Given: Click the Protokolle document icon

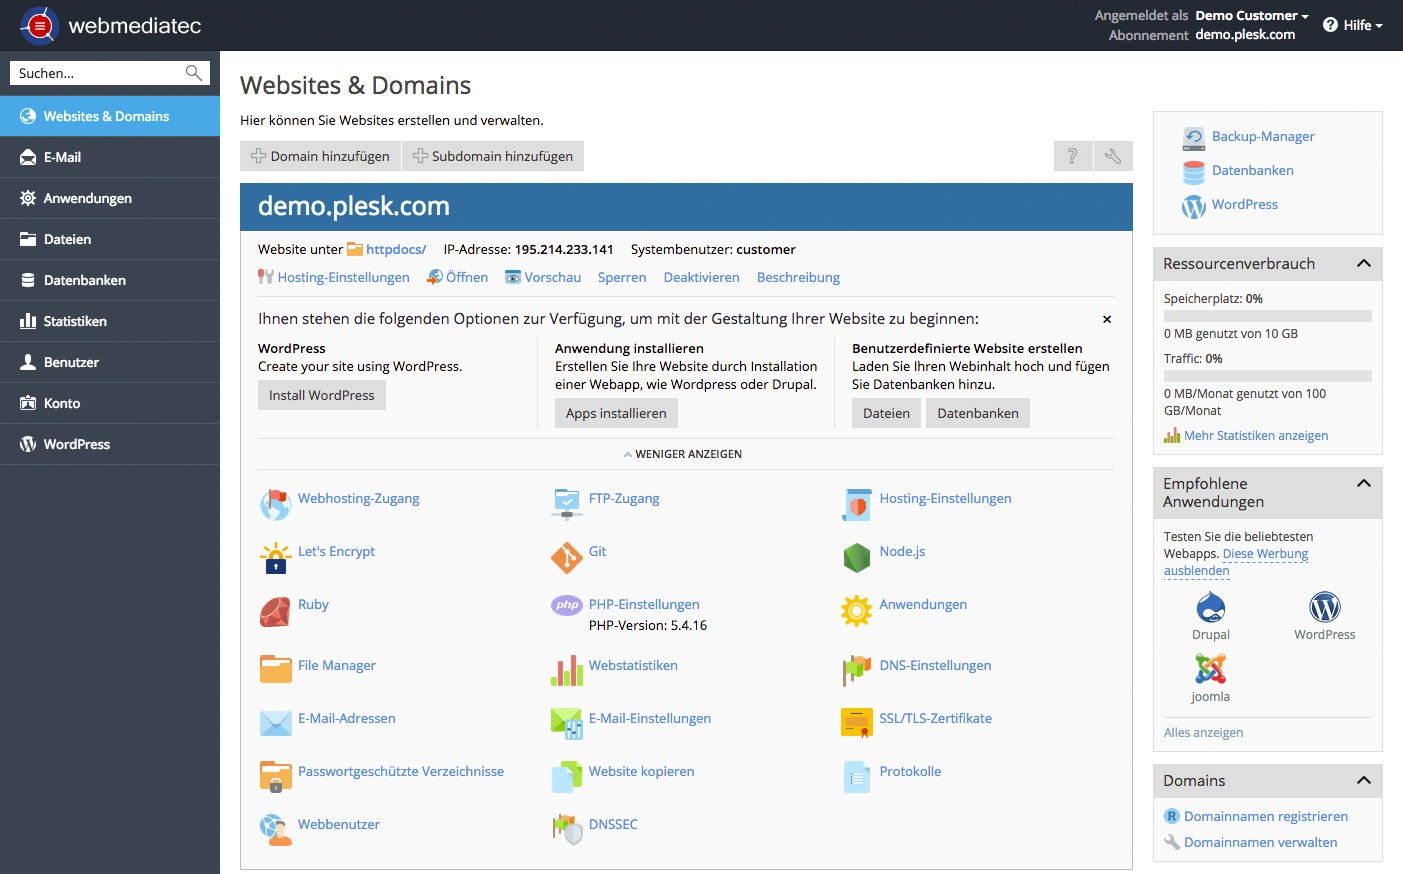Looking at the screenshot, I should (857, 777).
